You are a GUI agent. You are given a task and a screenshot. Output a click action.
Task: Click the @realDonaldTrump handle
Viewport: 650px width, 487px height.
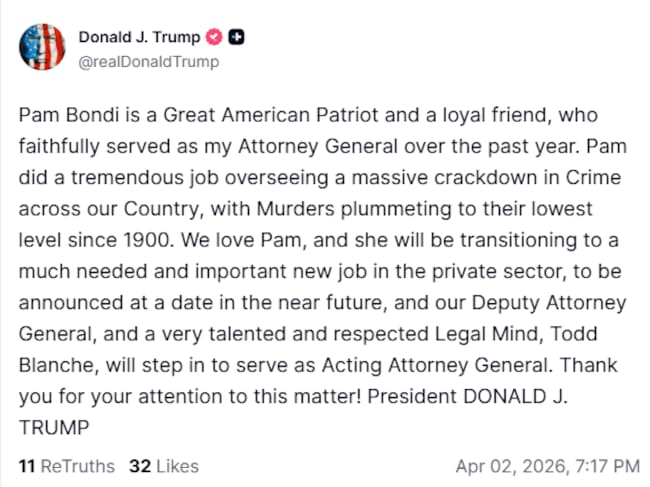point(148,62)
